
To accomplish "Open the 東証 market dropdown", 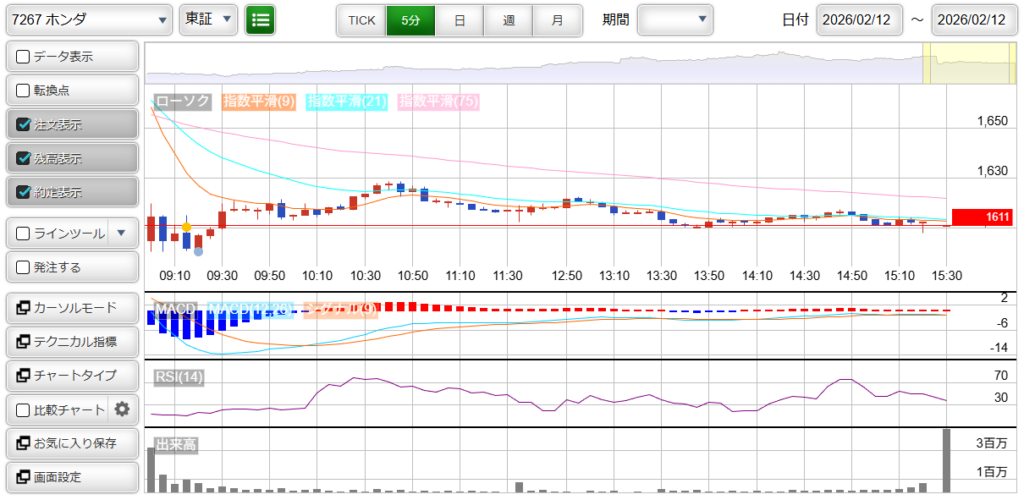I will coord(208,19).
